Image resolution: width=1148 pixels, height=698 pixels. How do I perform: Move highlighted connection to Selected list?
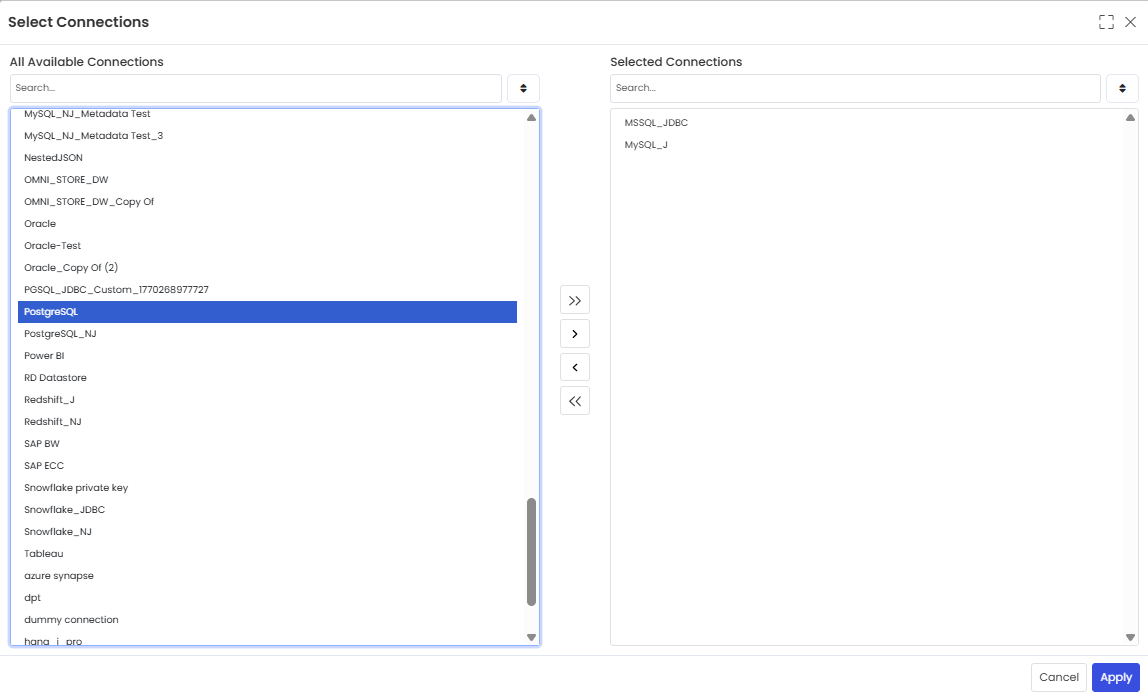point(575,334)
